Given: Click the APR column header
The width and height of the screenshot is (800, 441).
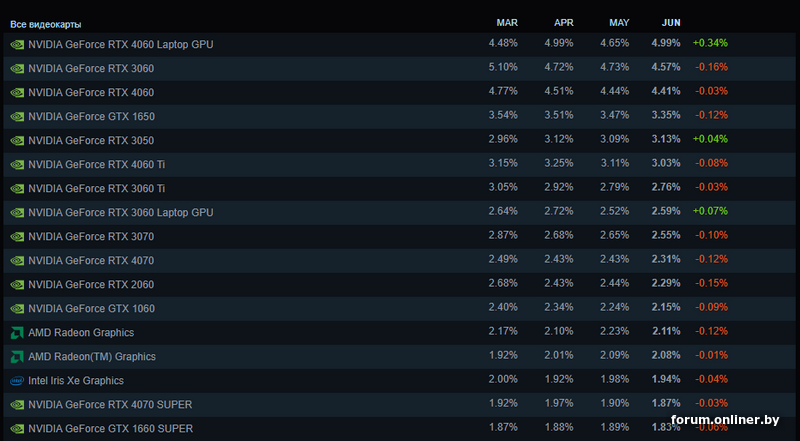Looking at the screenshot, I should click(x=563, y=22).
